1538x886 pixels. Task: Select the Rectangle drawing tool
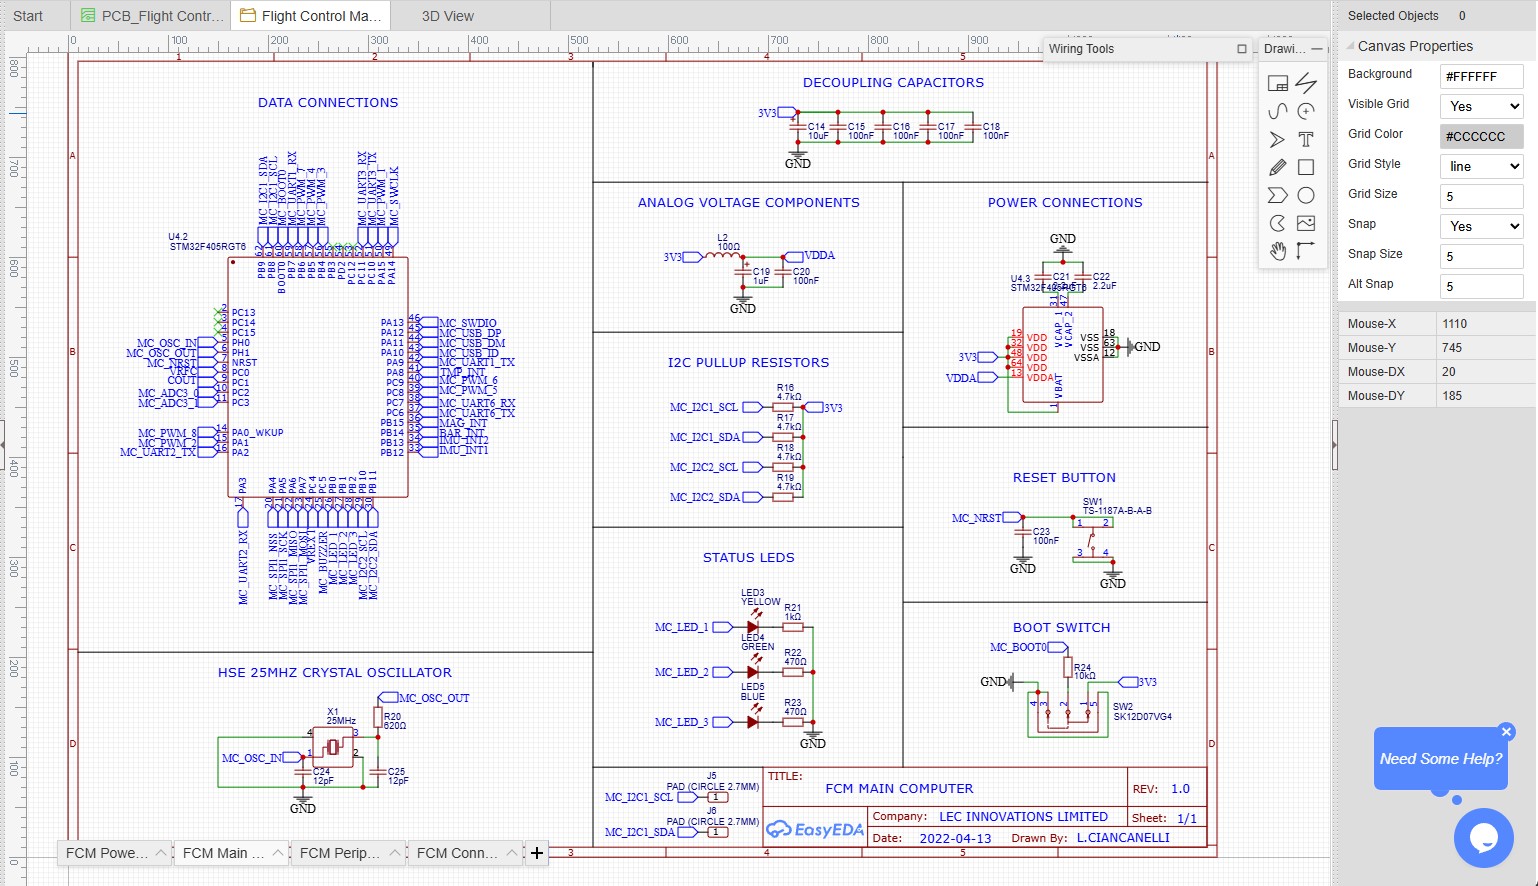1305,167
